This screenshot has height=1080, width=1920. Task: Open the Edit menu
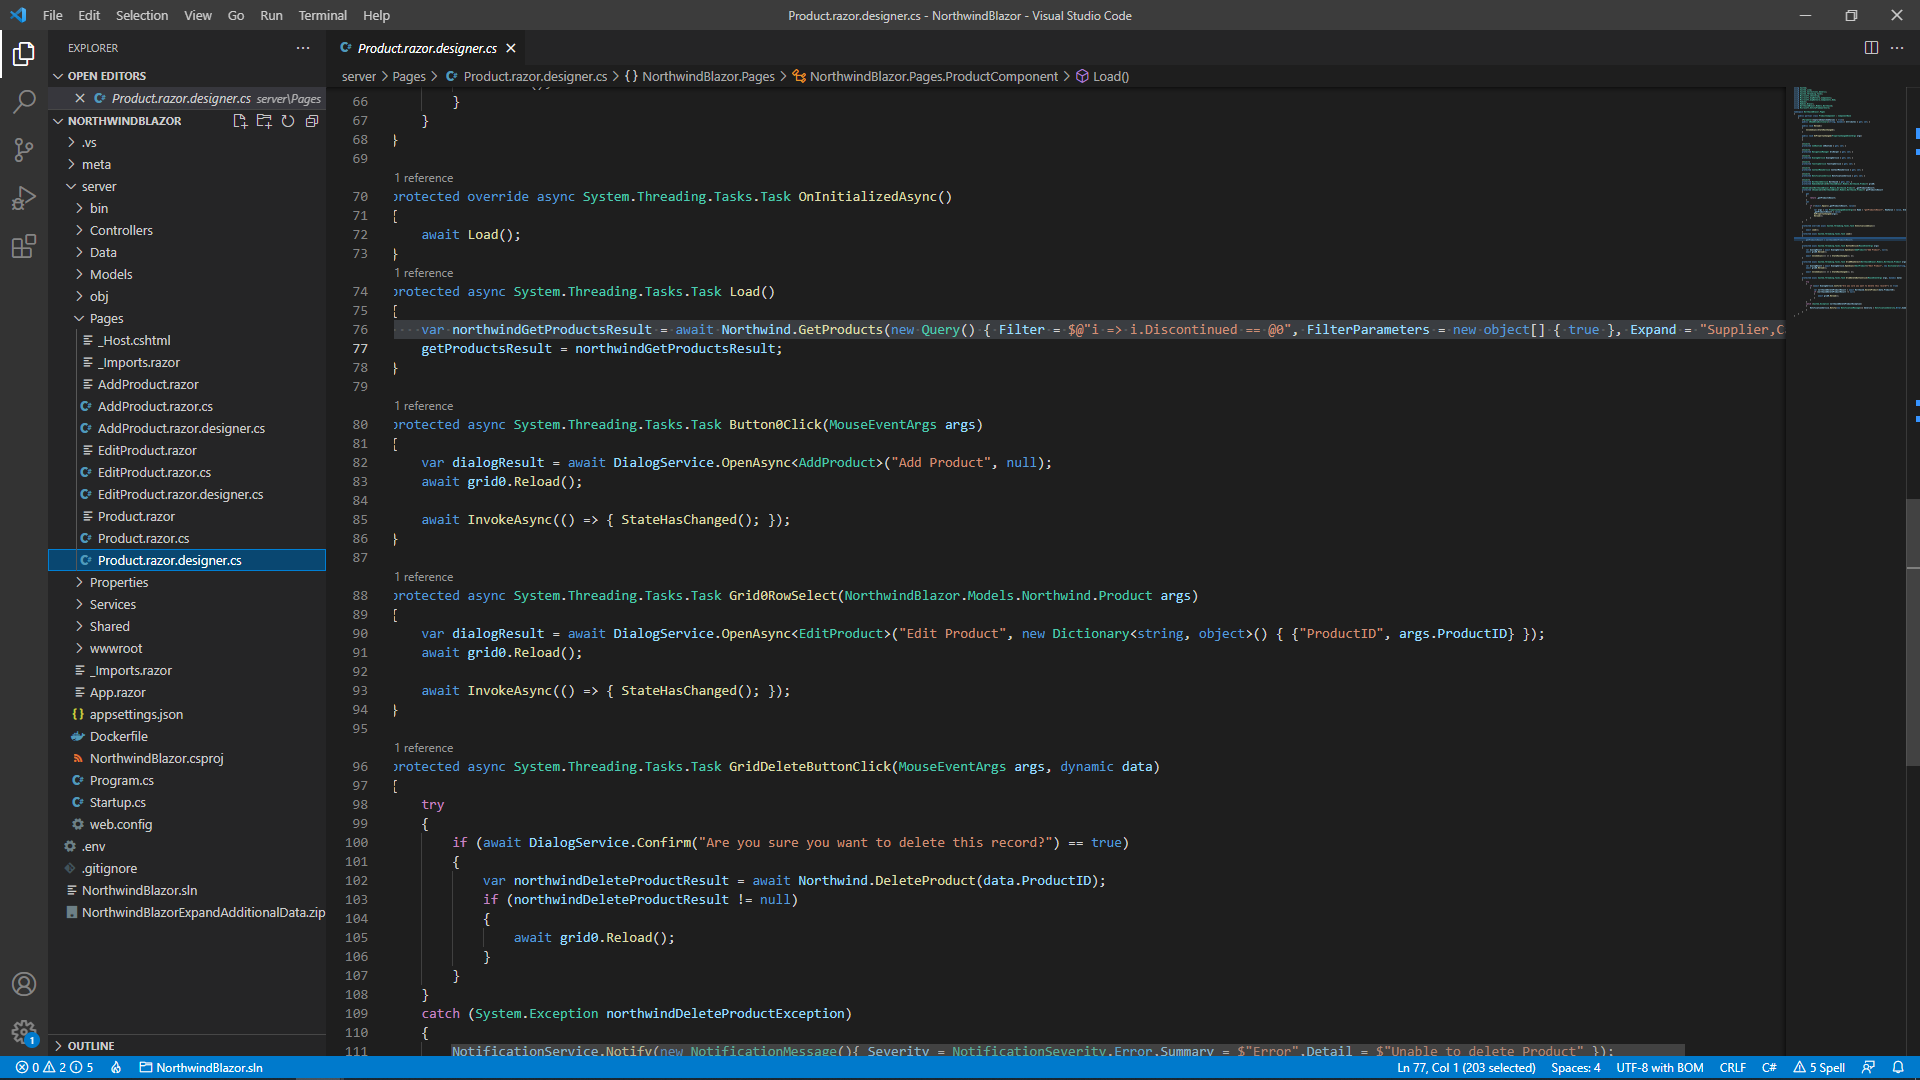coord(89,15)
